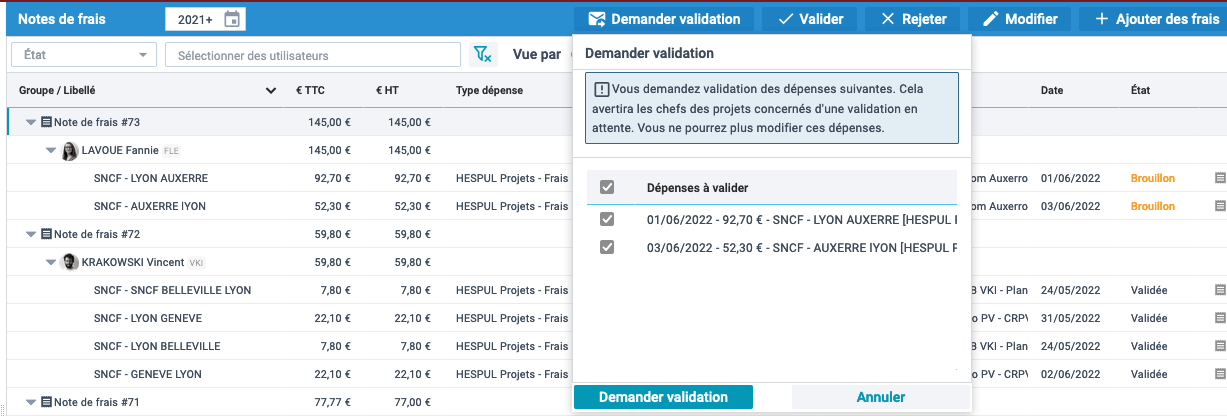Image resolution: width=1227 pixels, height=416 pixels.
Task: Open row menu icon for 03/06/2022 Brouillon row
Action: [x=1220, y=206]
